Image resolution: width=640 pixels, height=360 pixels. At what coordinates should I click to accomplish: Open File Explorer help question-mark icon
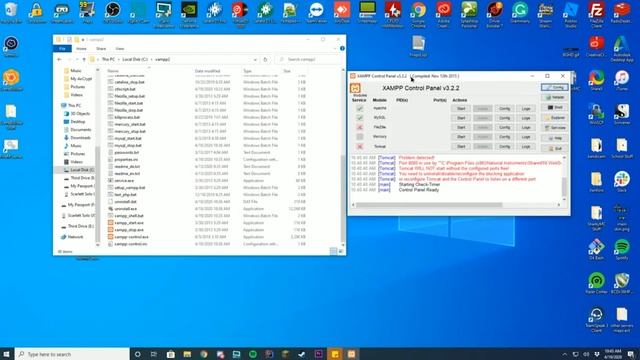click(342, 49)
